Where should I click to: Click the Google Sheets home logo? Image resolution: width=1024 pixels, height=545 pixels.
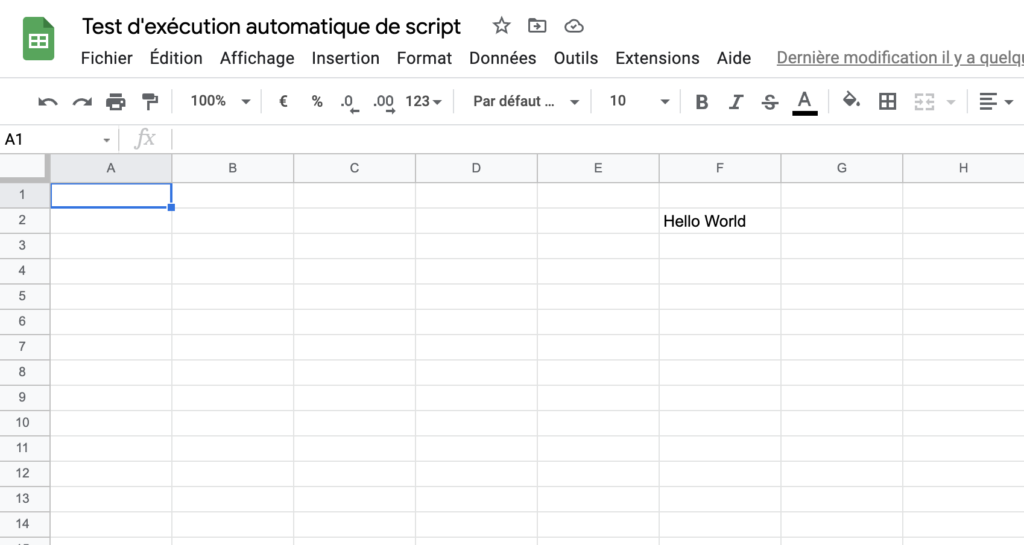(x=39, y=41)
